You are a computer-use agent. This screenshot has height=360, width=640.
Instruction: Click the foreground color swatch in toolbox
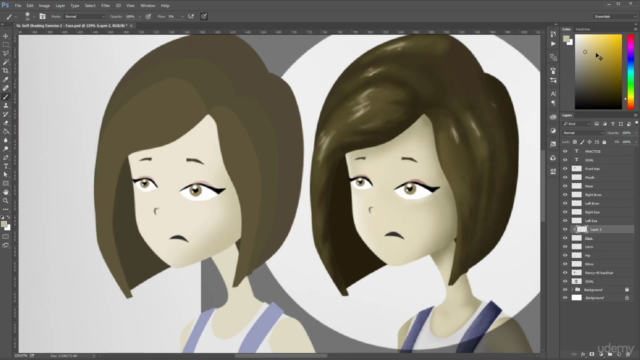point(4,224)
